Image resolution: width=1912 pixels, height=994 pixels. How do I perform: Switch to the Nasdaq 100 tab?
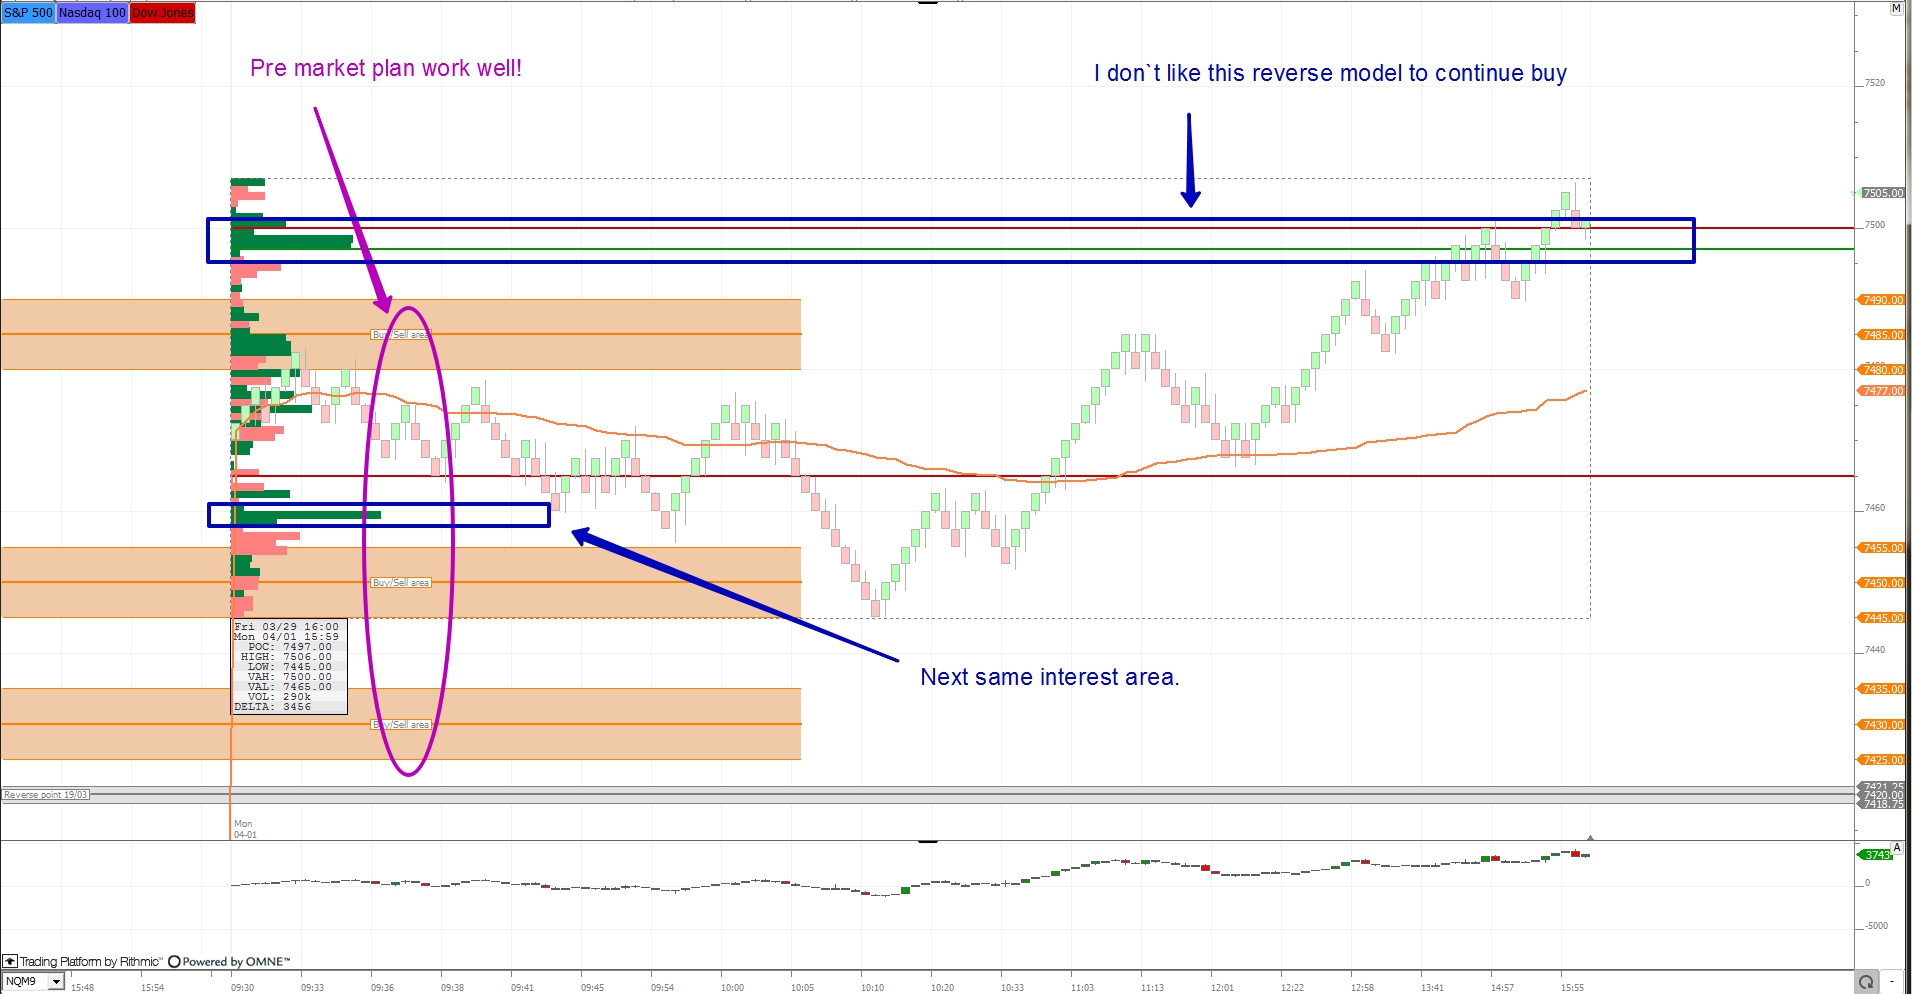[93, 13]
